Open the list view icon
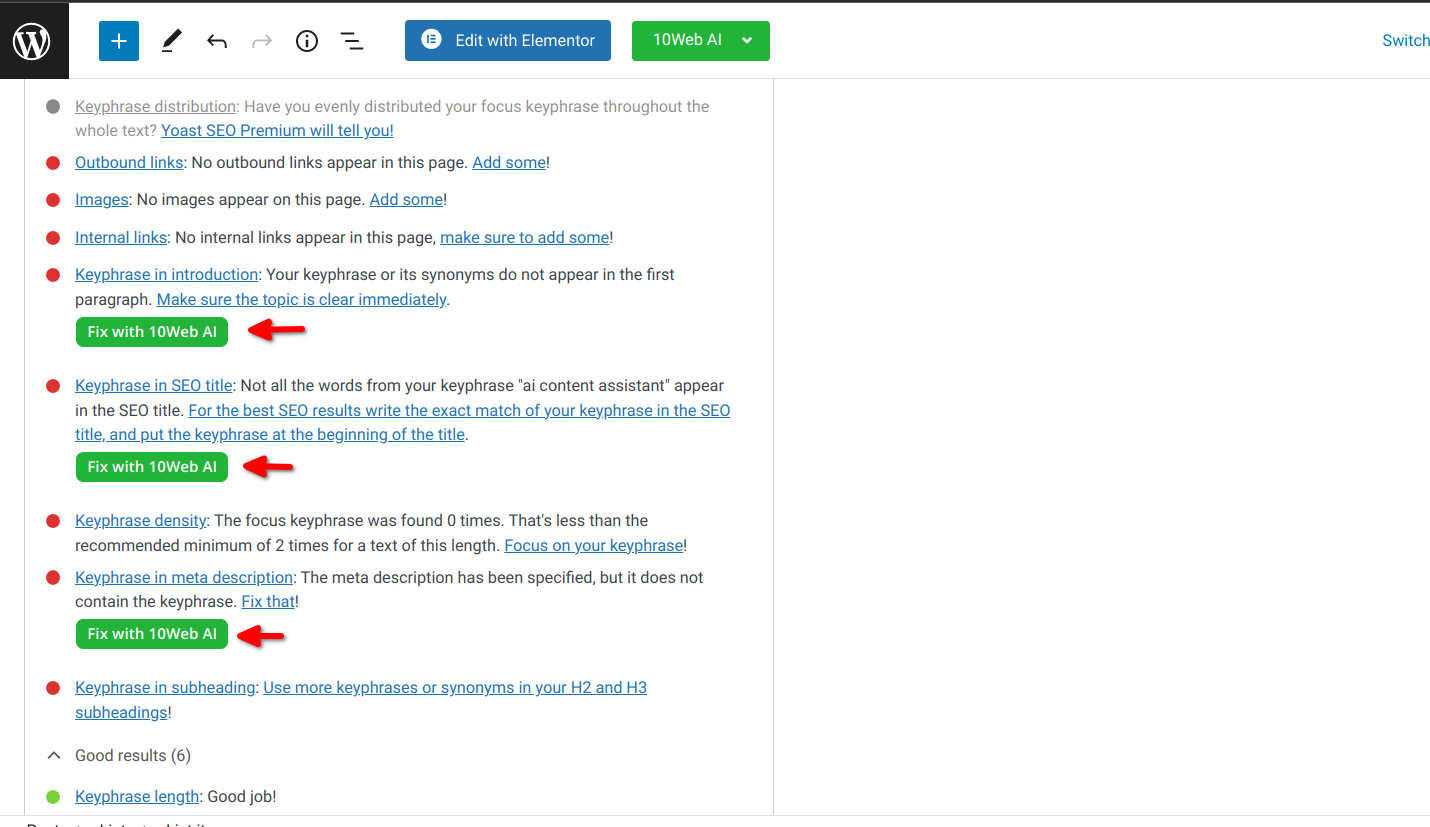The height and width of the screenshot is (827, 1430). pyautogui.click(x=352, y=41)
